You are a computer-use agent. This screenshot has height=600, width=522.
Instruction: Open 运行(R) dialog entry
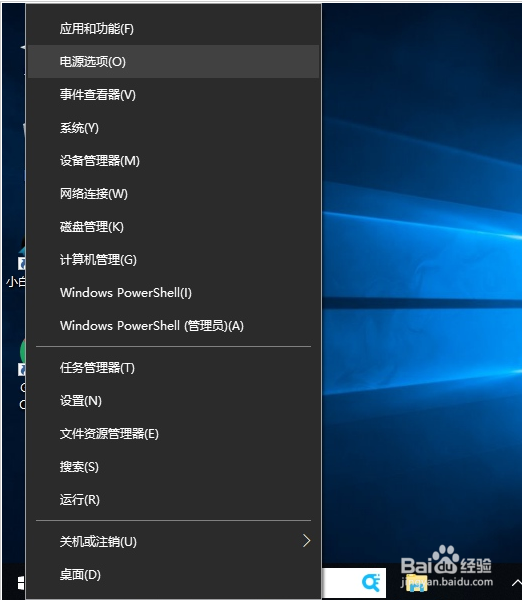pyautogui.click(x=173, y=499)
